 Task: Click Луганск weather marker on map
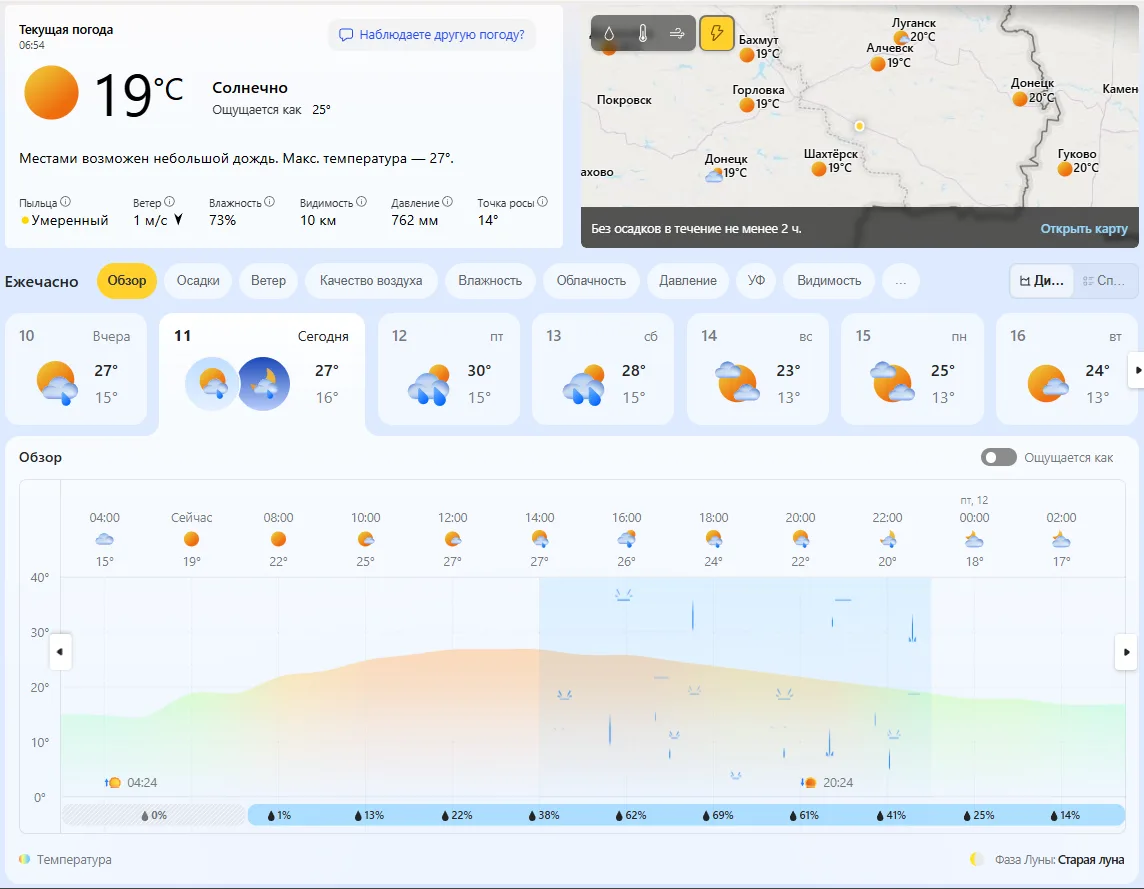pos(901,37)
